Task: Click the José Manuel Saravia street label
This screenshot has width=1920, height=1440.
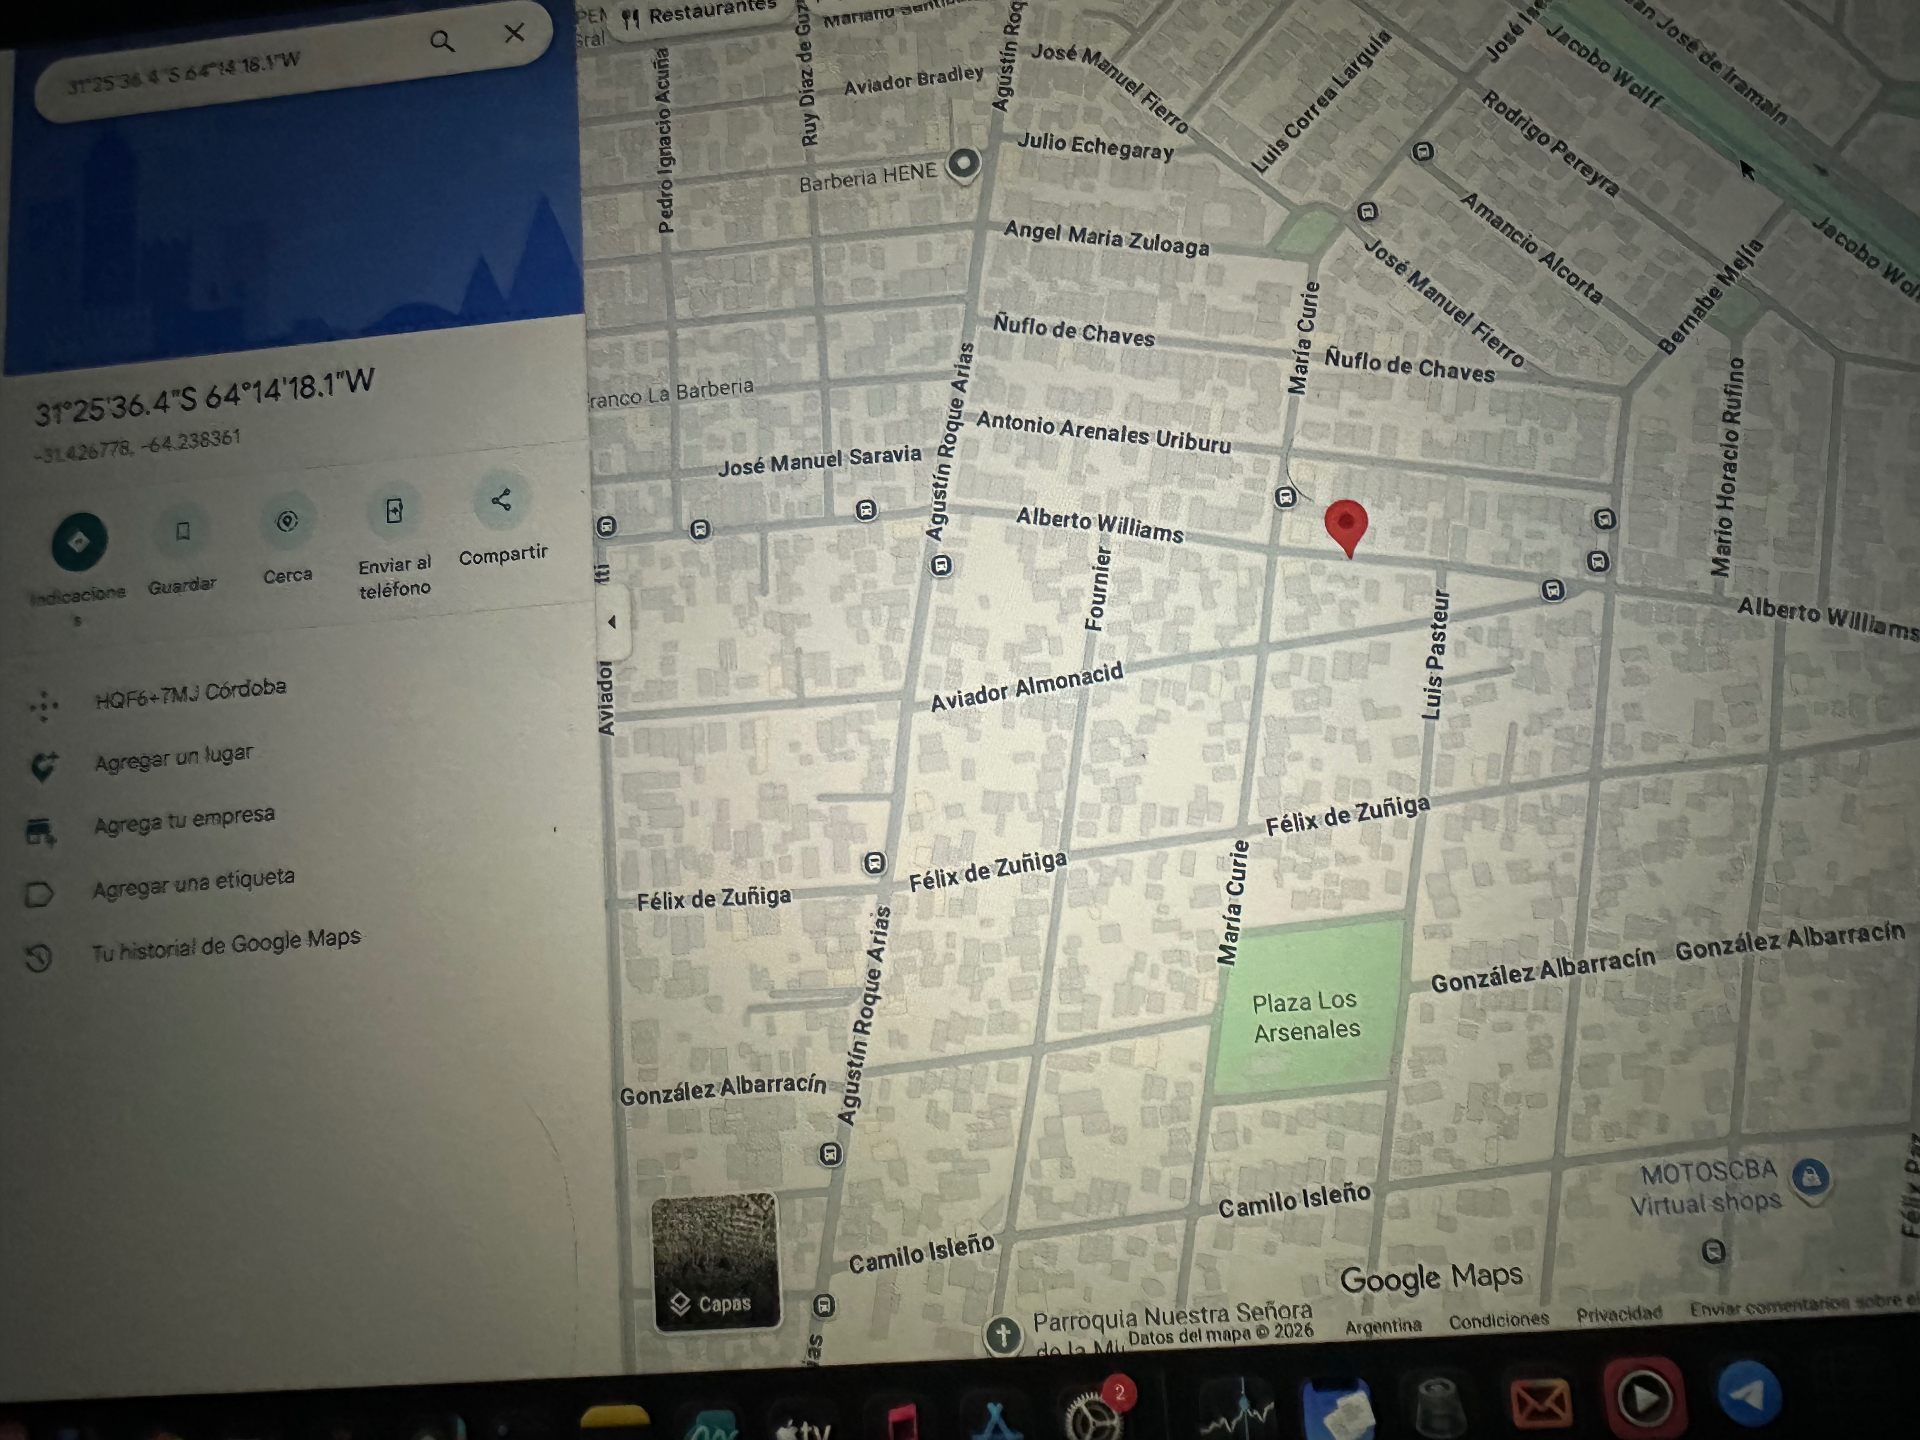Action: [819, 460]
